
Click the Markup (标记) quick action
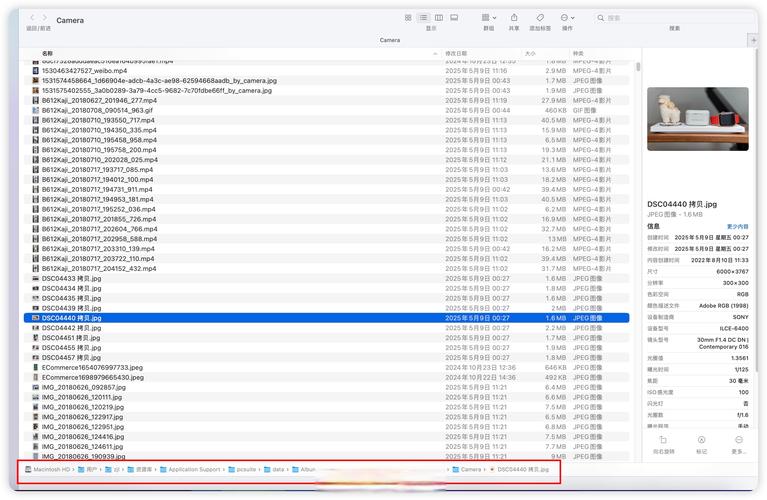coord(701,441)
